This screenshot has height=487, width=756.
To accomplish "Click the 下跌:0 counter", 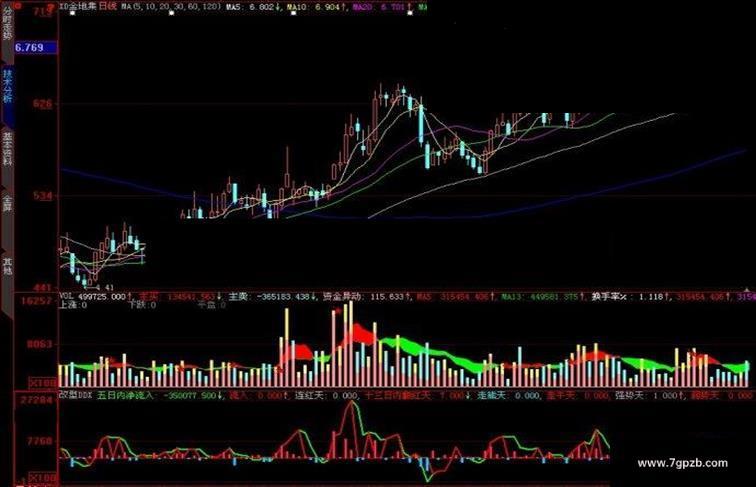I will coord(142,305).
